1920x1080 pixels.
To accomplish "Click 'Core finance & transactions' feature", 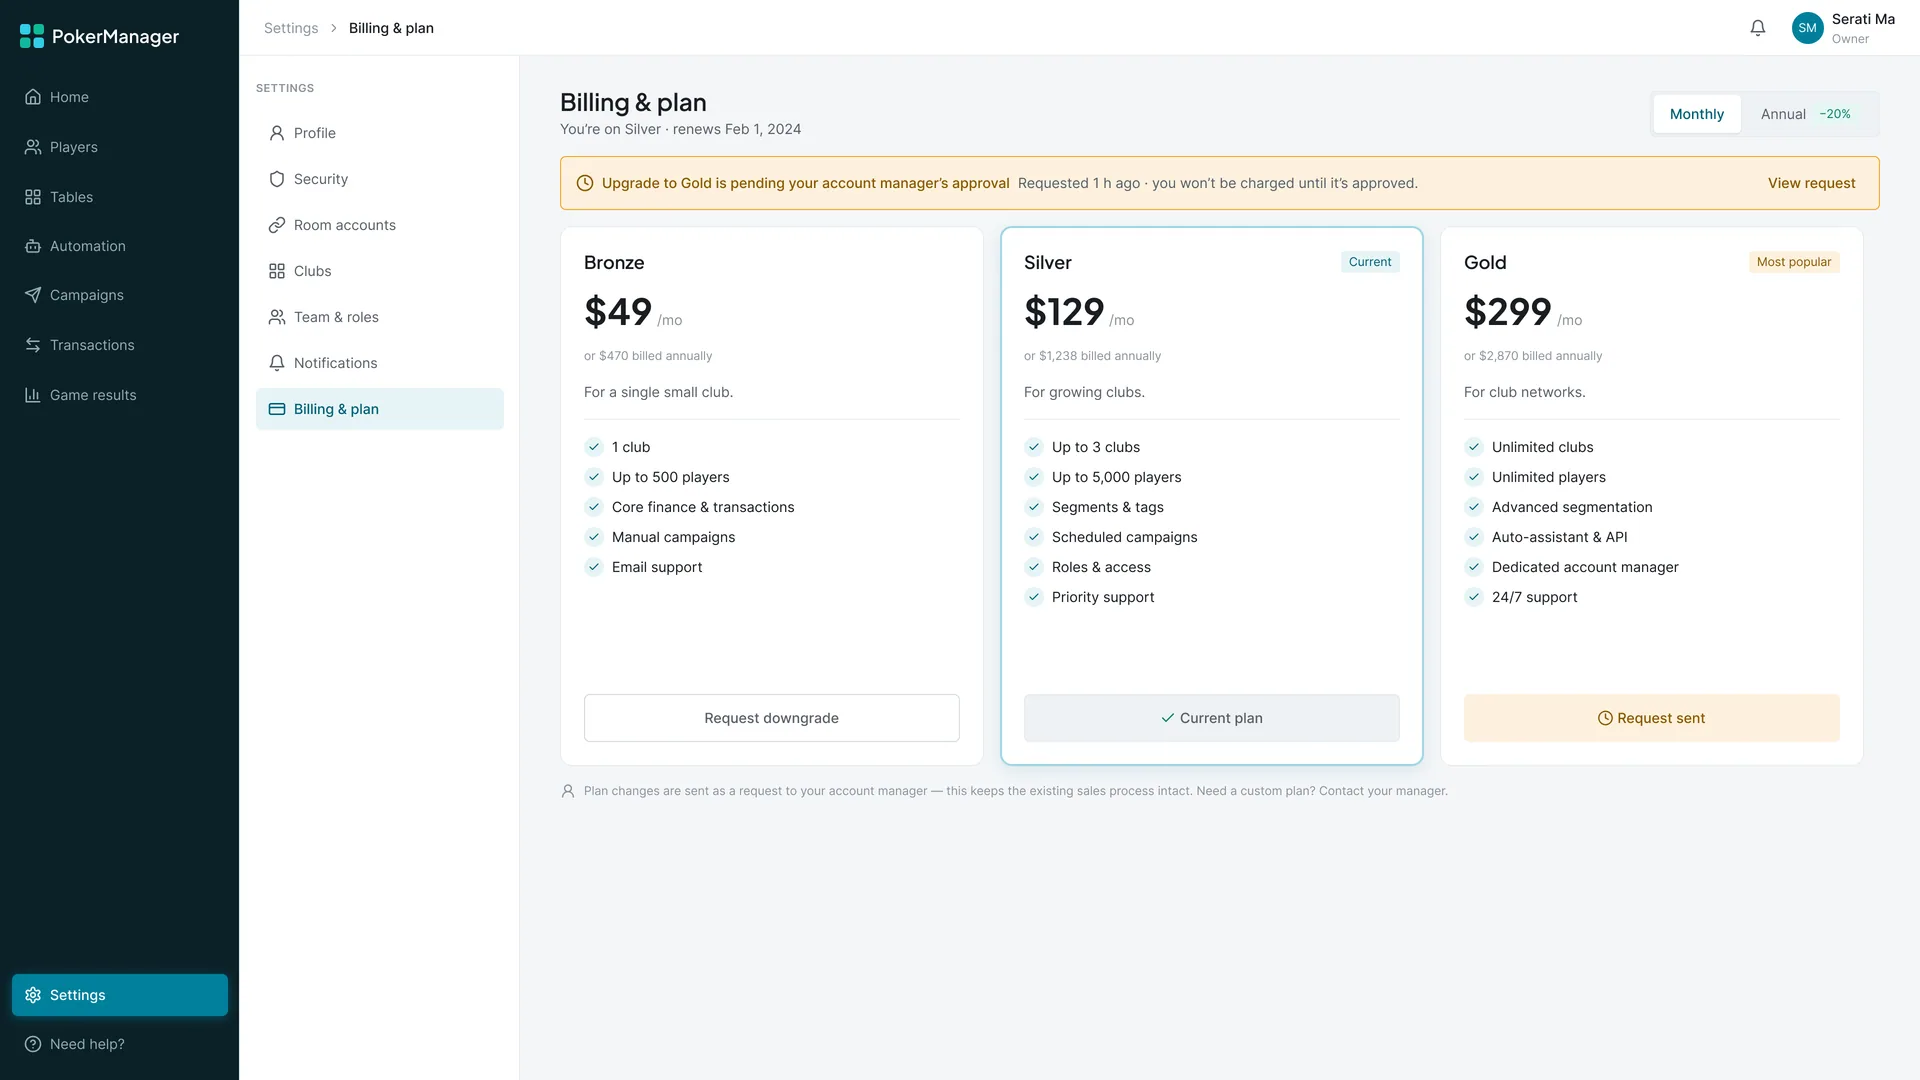I will [703, 507].
